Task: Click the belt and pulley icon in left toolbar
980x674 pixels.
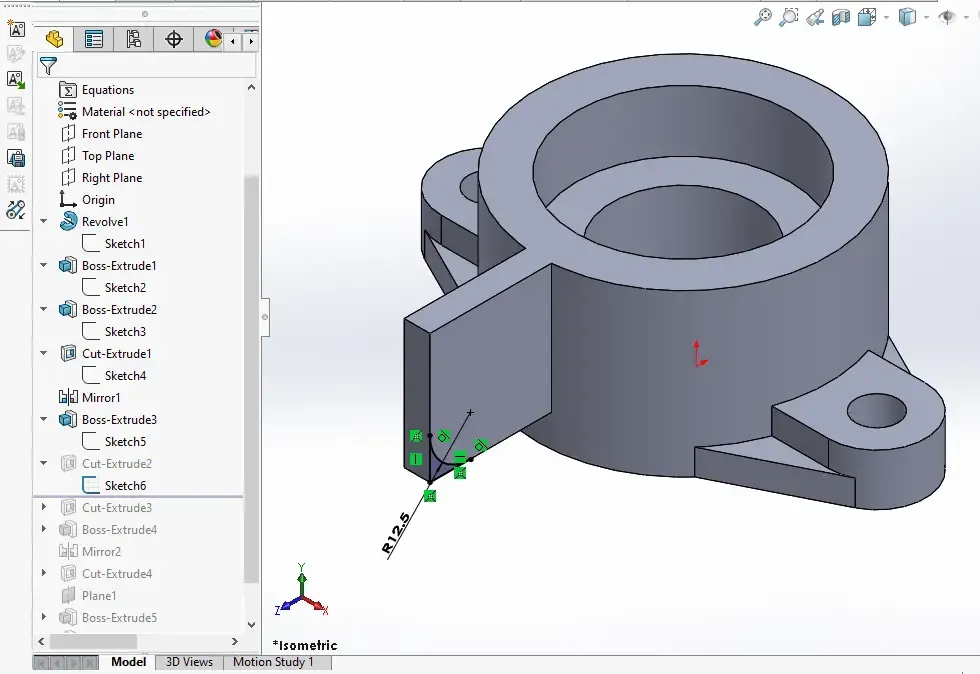Action: pyautogui.click(x=16, y=209)
